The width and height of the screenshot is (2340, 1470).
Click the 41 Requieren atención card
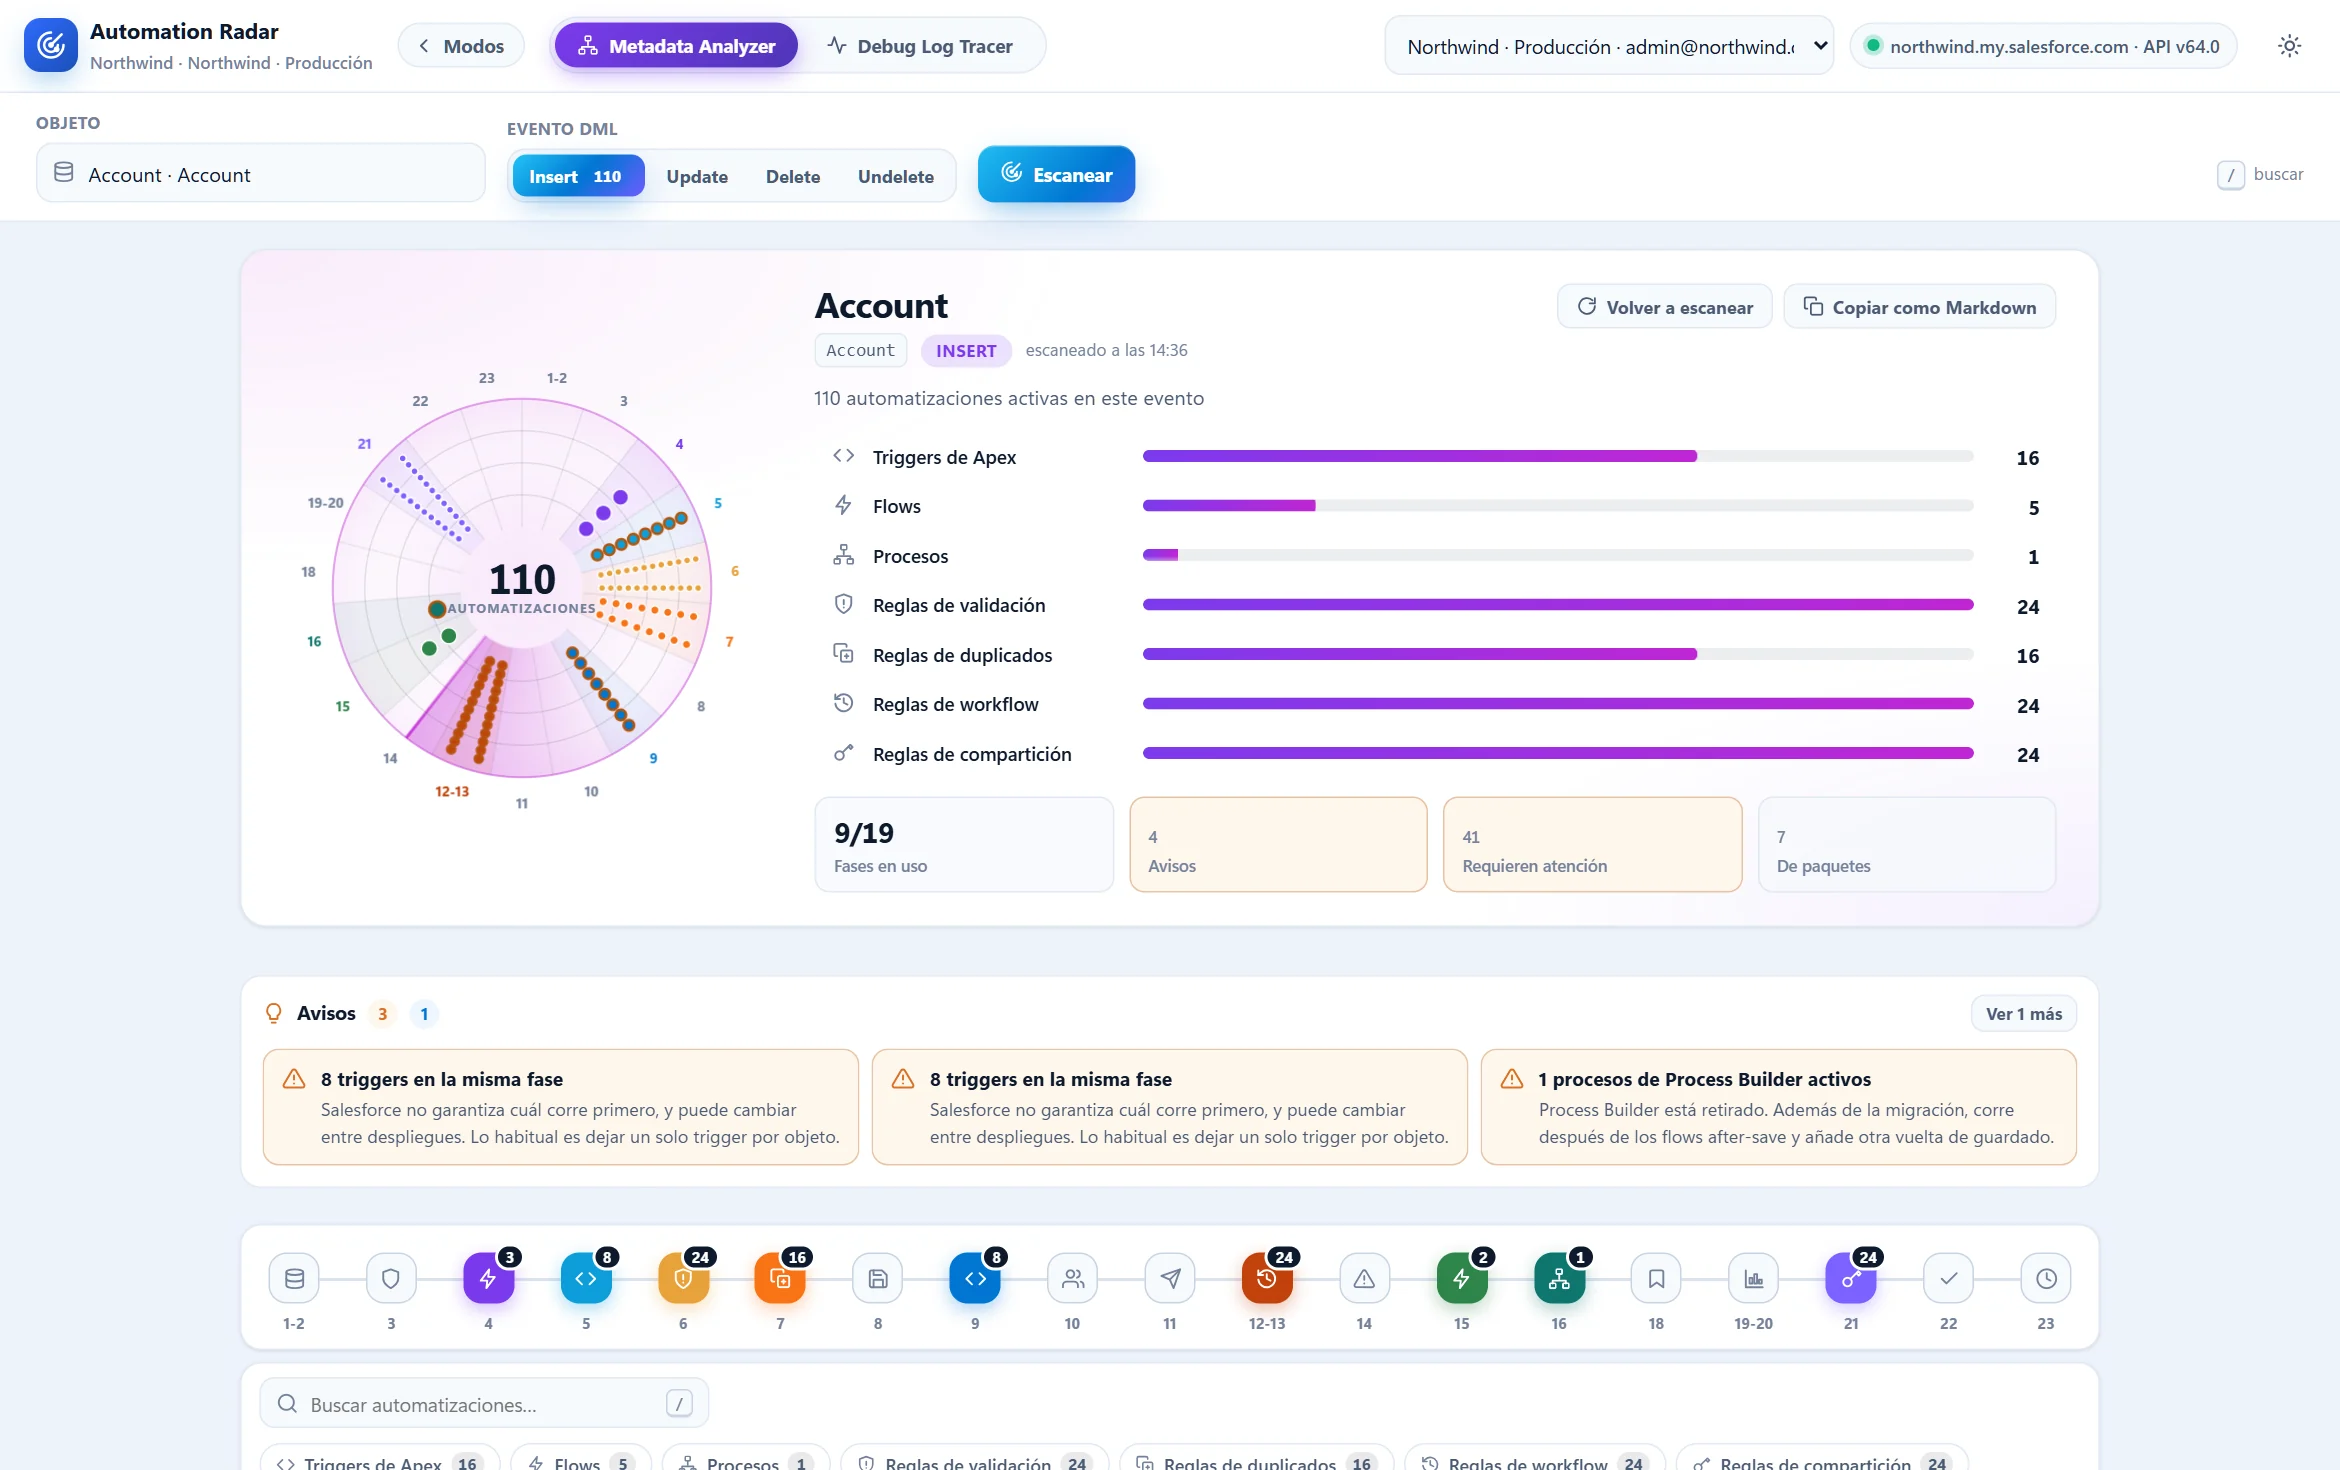pos(1592,844)
